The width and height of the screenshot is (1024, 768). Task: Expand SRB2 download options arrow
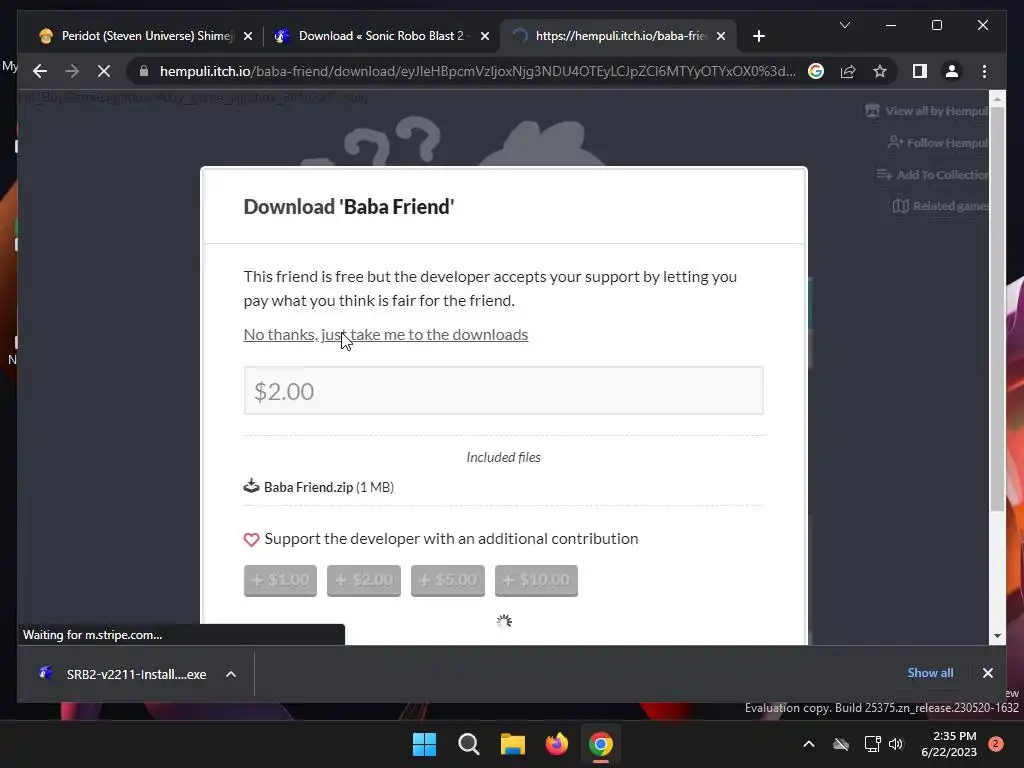(x=231, y=674)
